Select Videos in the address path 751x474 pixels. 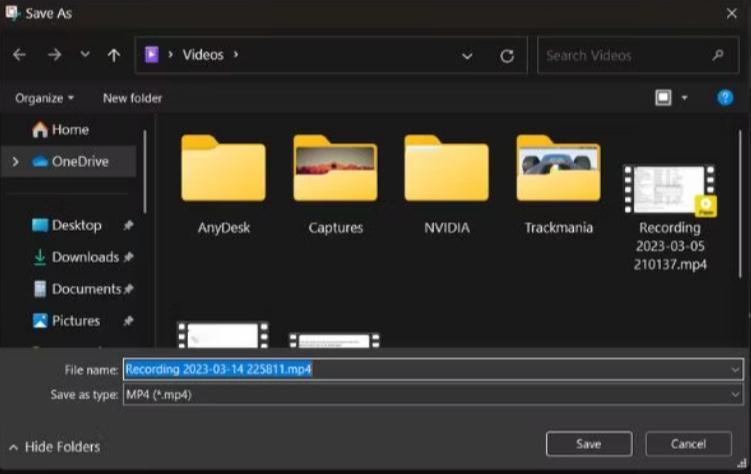(x=203, y=55)
